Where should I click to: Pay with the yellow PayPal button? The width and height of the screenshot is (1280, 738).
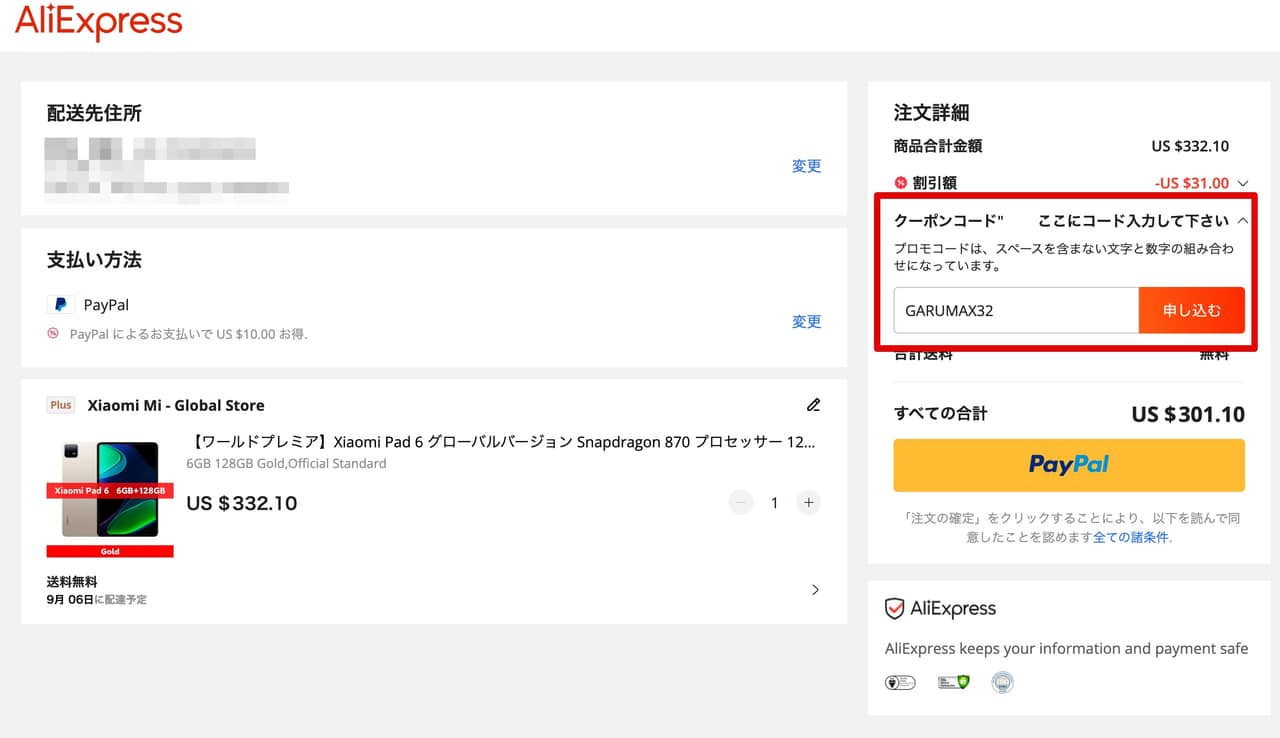pyautogui.click(x=1068, y=465)
